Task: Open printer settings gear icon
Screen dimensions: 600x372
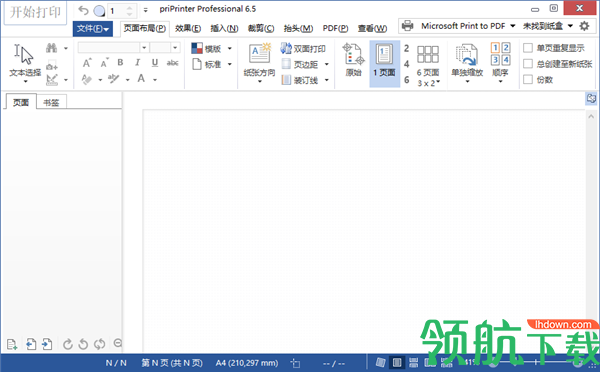Action: coord(584,26)
